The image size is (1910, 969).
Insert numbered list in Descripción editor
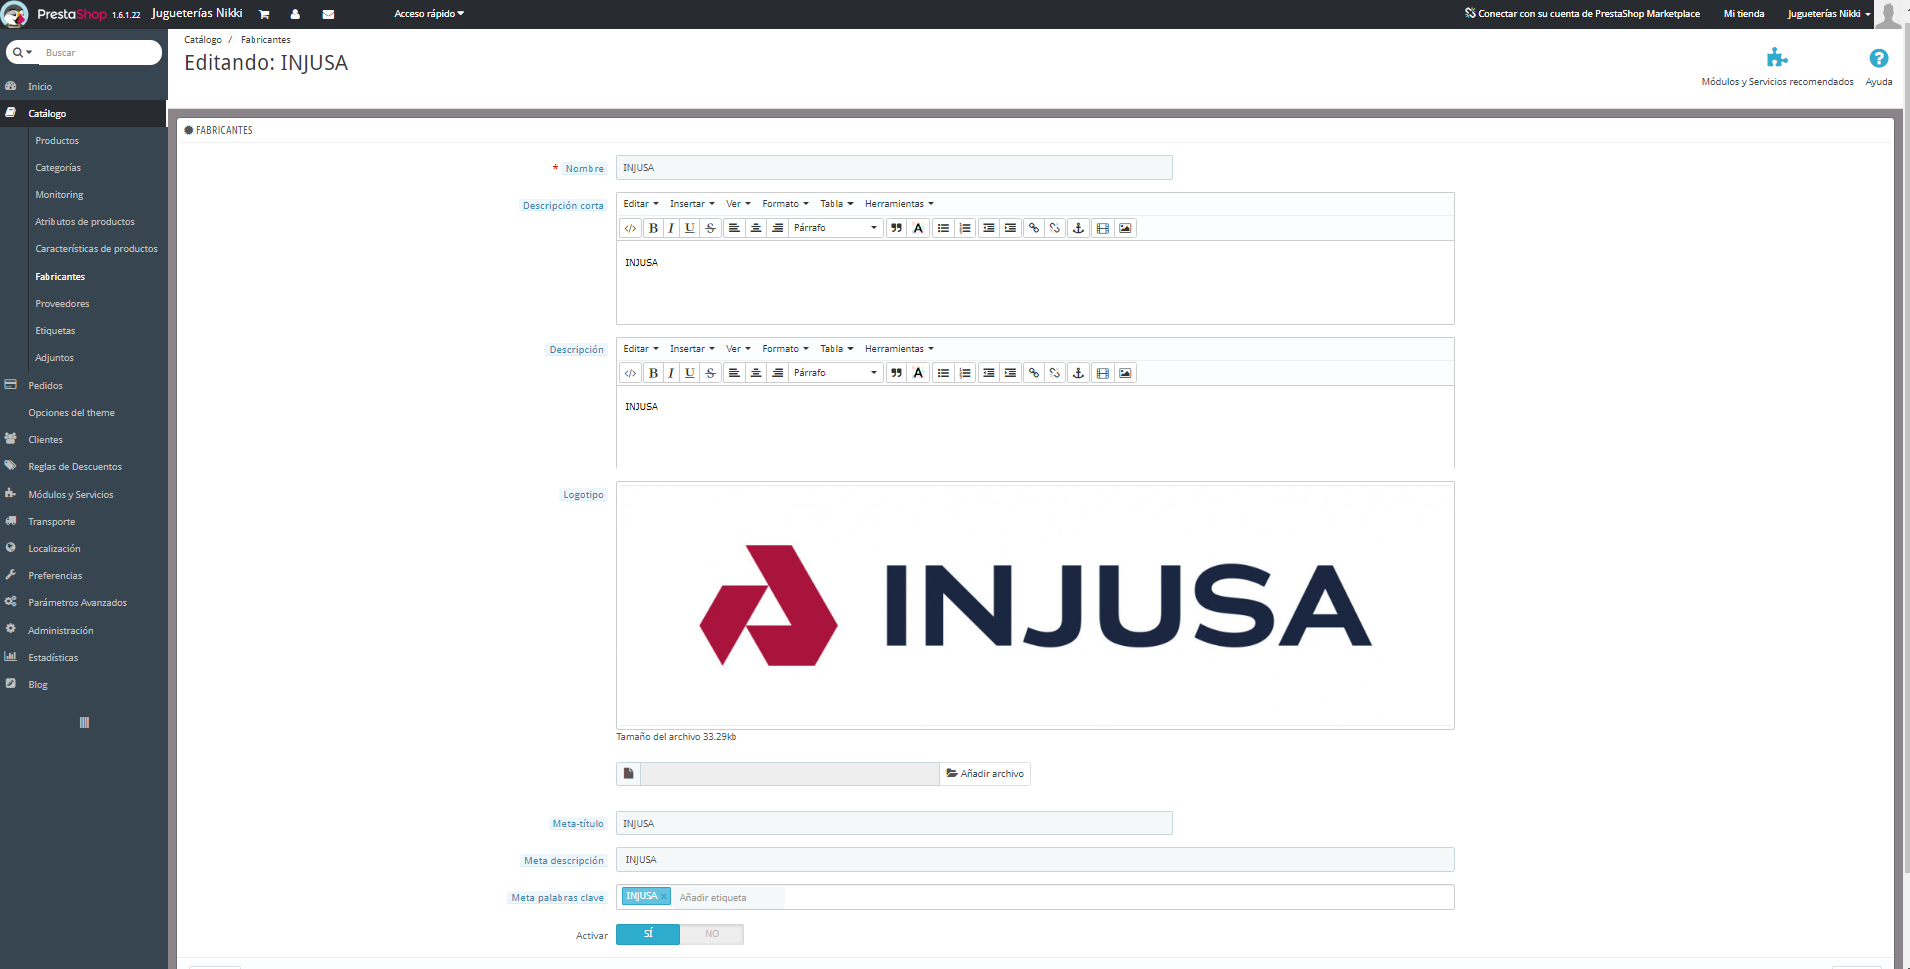(965, 373)
